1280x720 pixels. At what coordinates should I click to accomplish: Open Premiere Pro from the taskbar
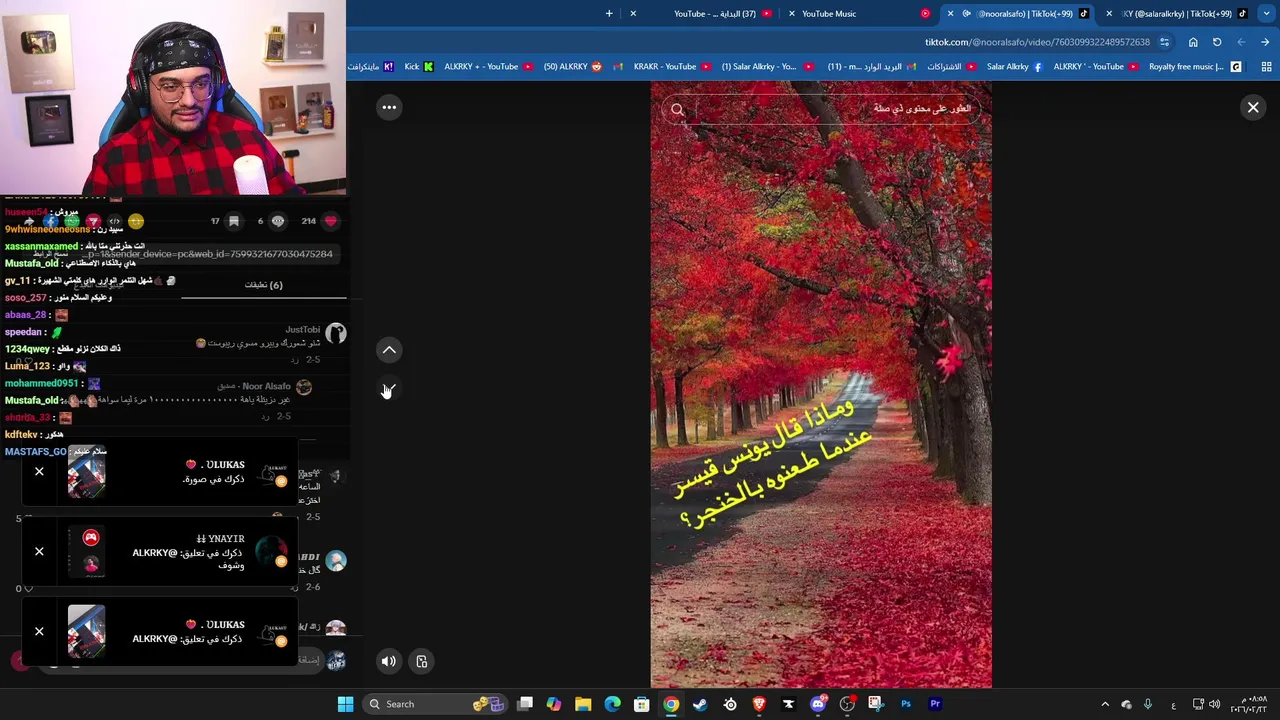coord(935,704)
